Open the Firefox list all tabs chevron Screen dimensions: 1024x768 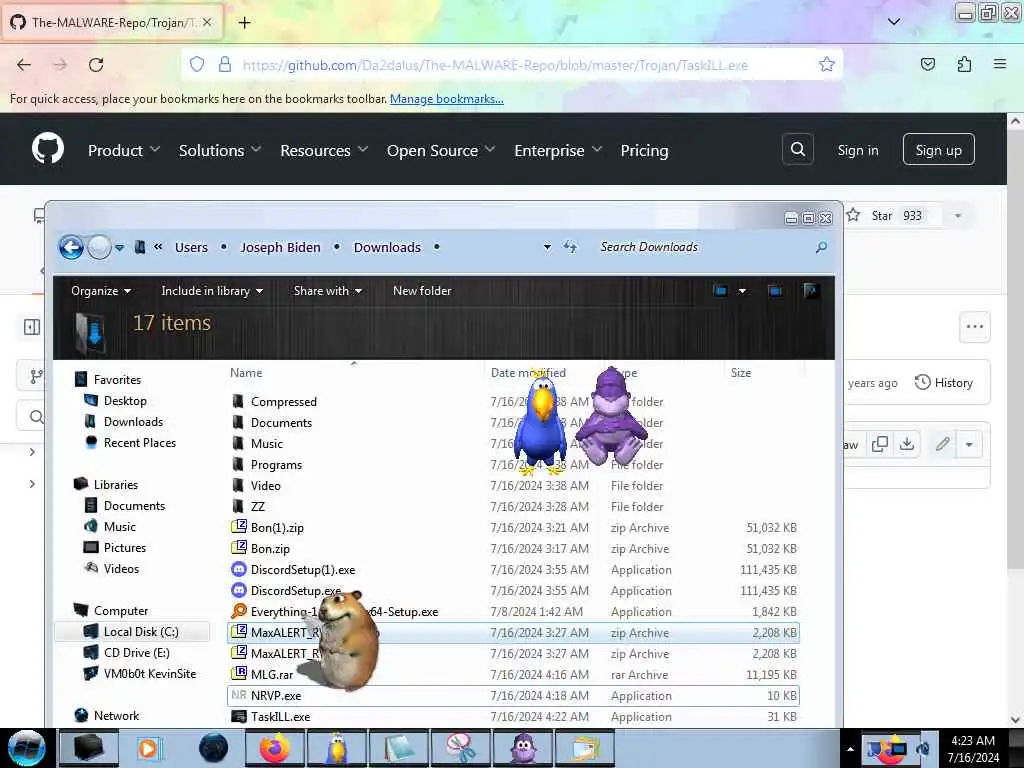click(x=894, y=22)
